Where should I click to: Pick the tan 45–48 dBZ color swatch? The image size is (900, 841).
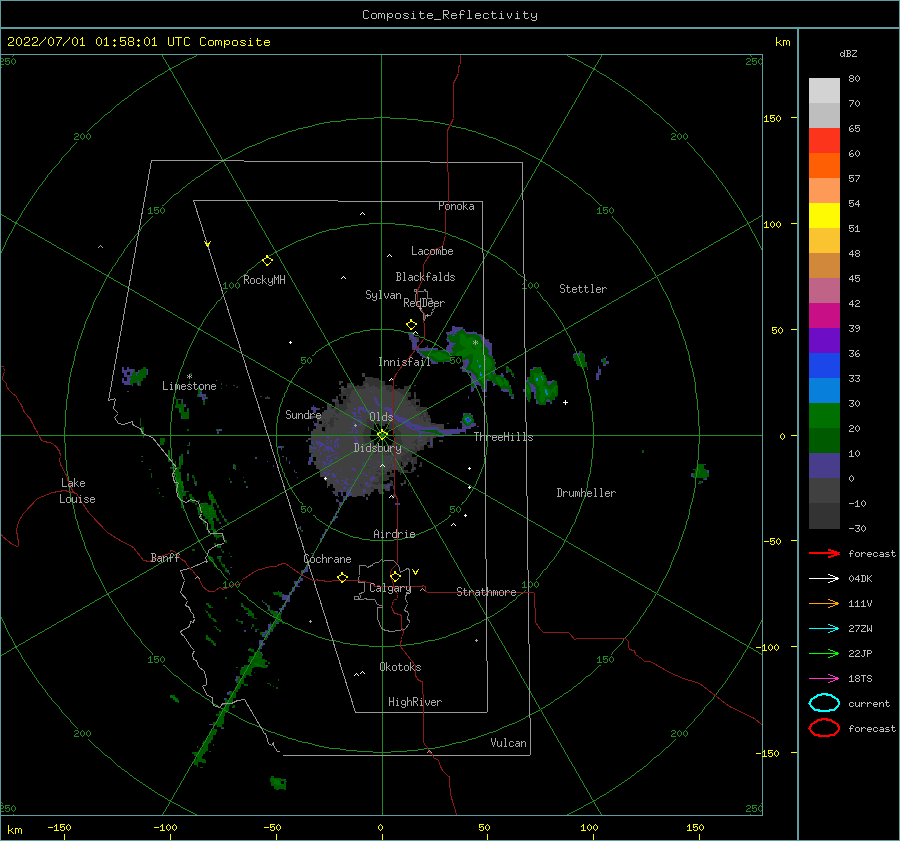[824, 266]
